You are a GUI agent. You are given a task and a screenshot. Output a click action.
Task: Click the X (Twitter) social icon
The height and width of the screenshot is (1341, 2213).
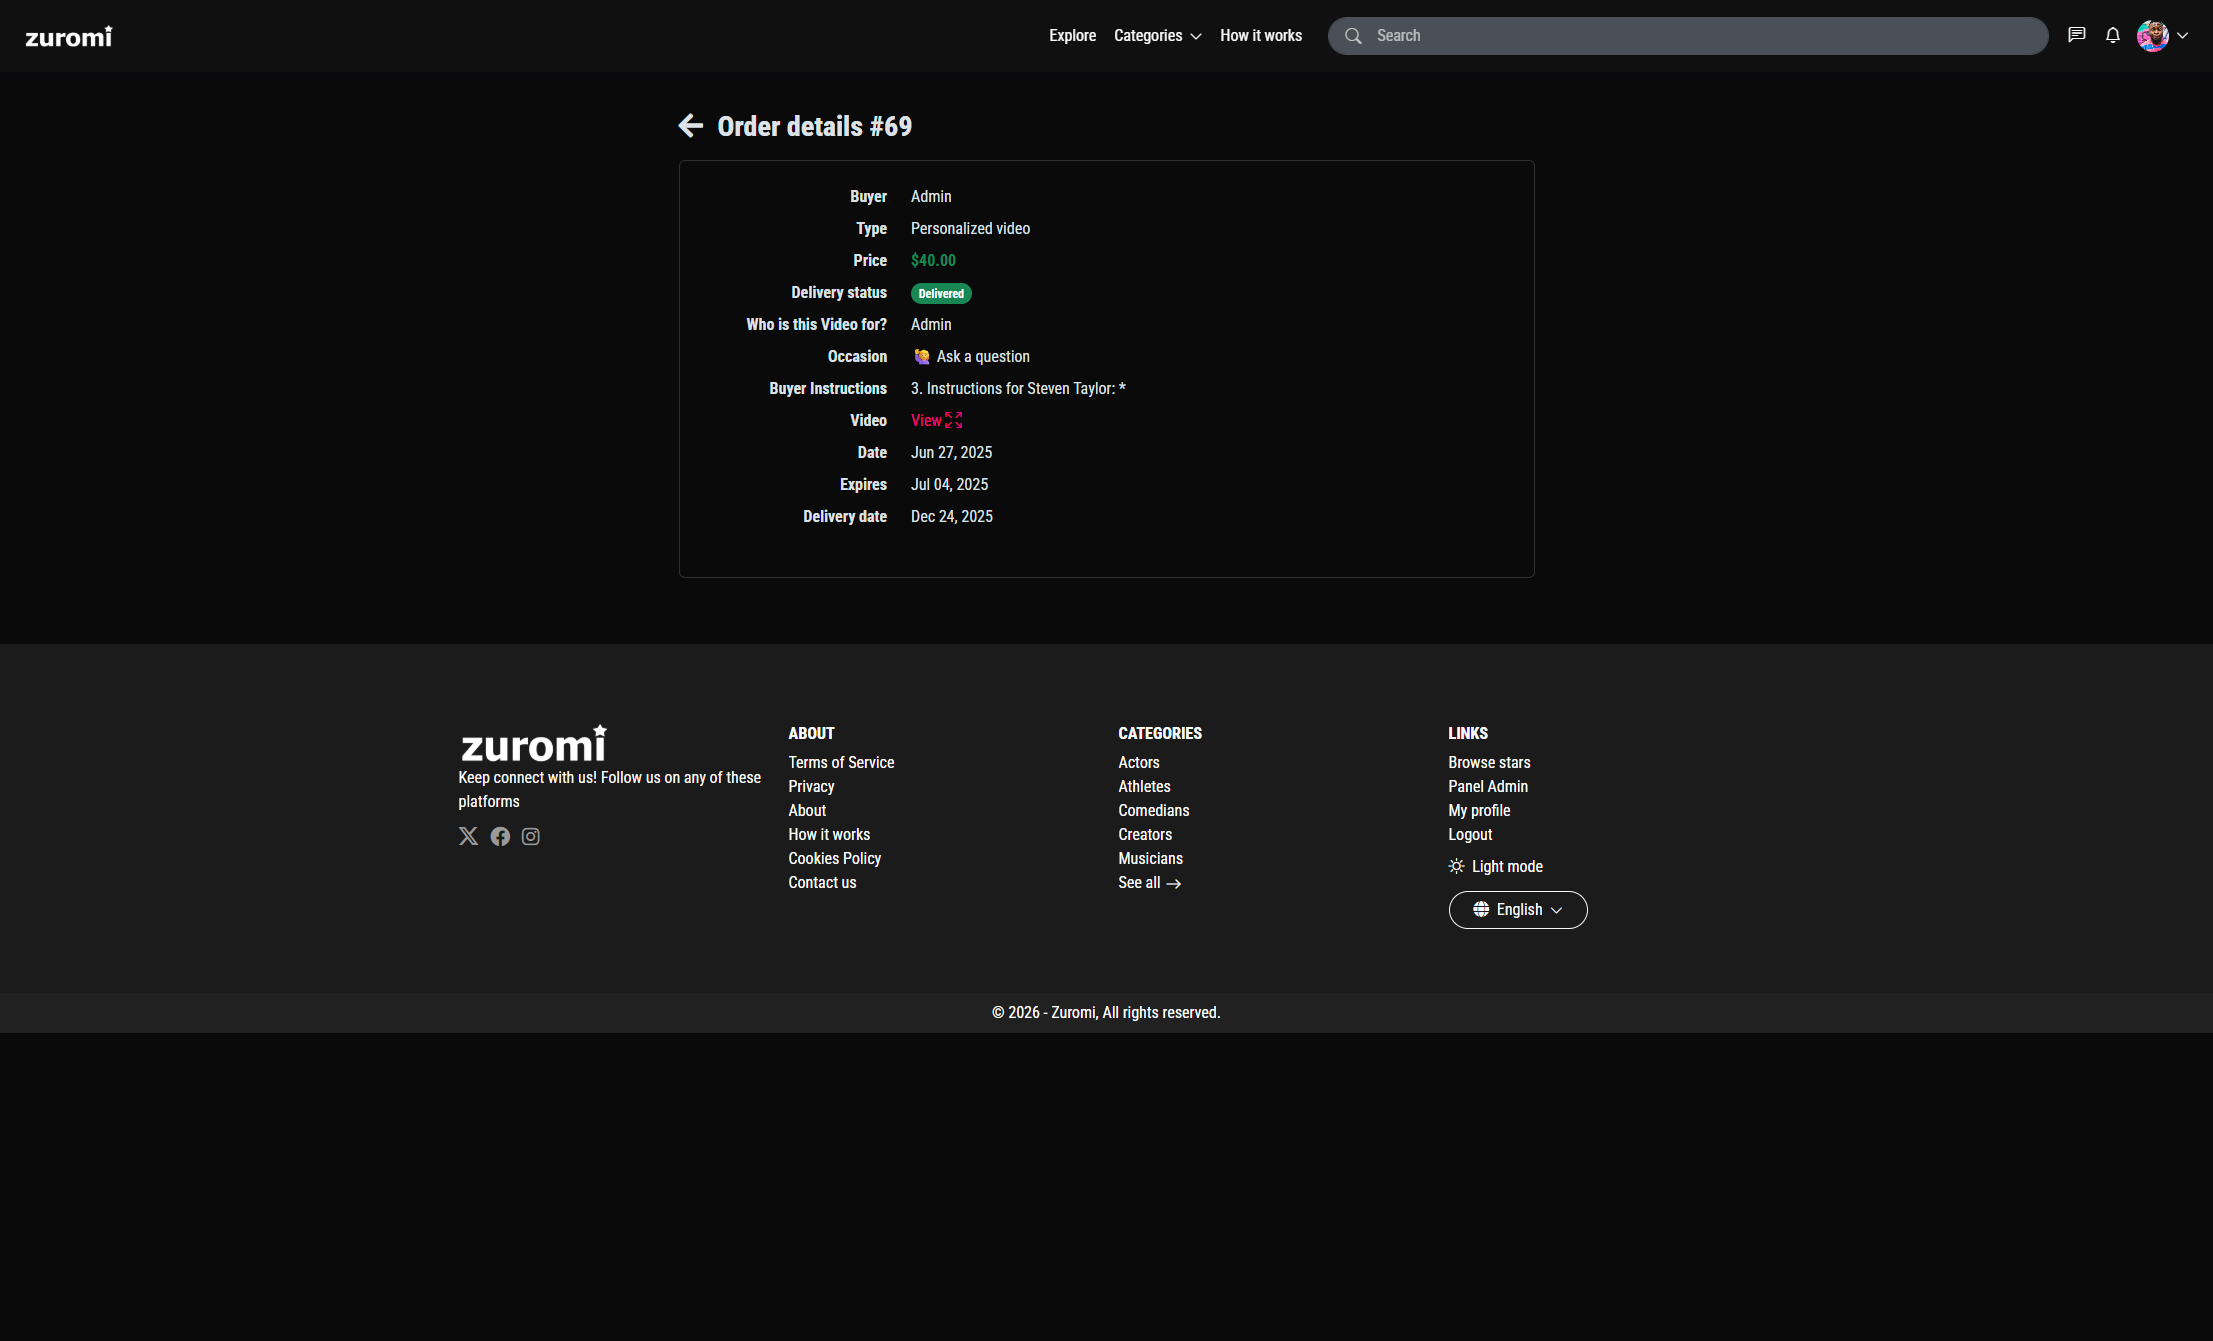click(468, 836)
